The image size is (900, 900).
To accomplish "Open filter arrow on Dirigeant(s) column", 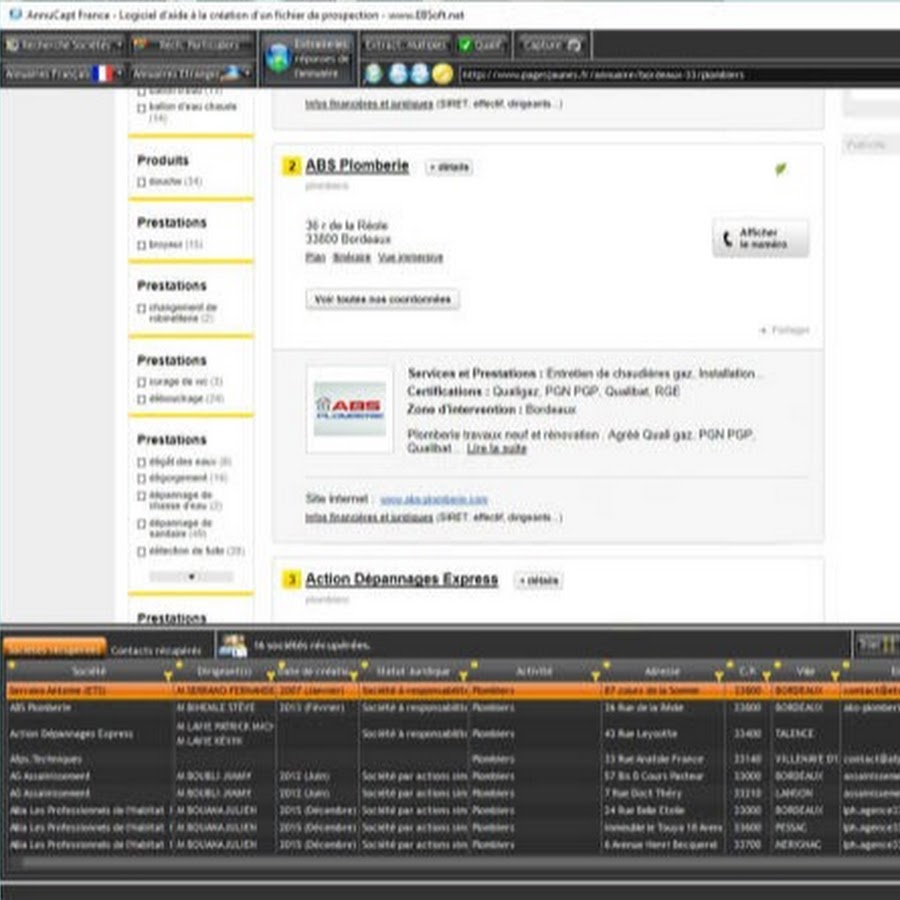I will click(x=270, y=676).
